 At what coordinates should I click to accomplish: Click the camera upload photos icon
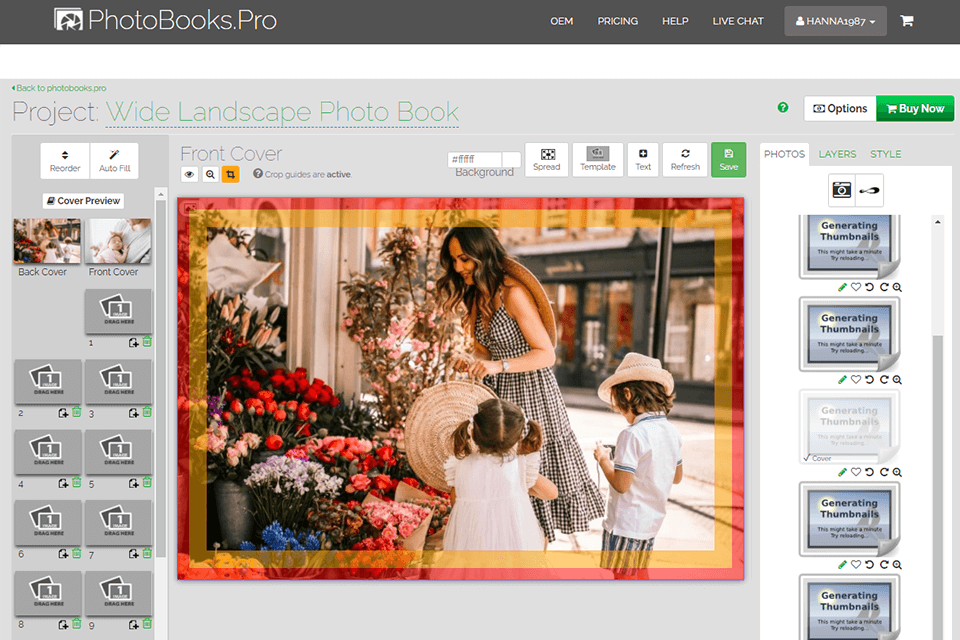coord(842,190)
